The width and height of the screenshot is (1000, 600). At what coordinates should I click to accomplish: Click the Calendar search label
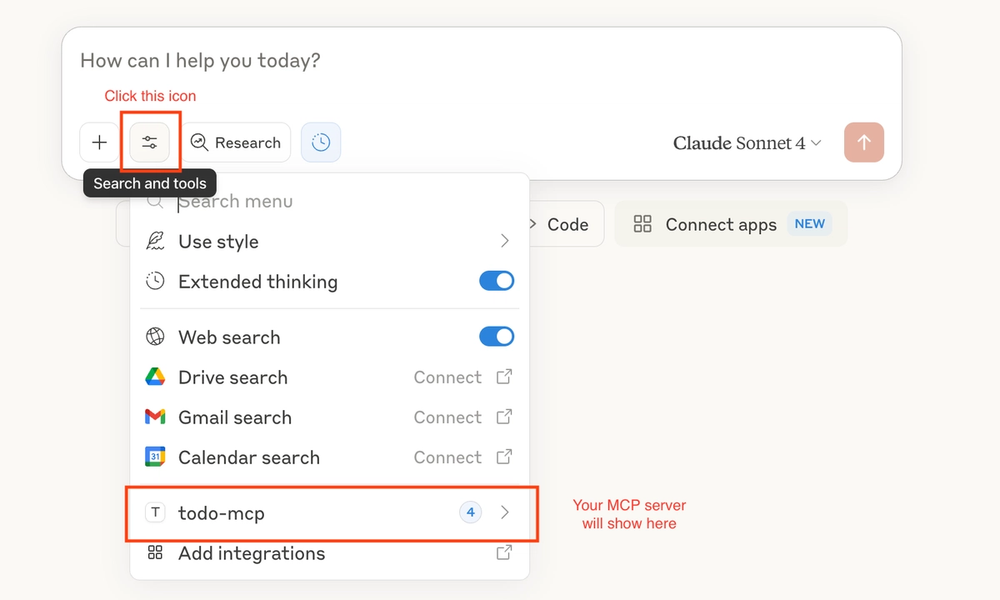tap(249, 458)
